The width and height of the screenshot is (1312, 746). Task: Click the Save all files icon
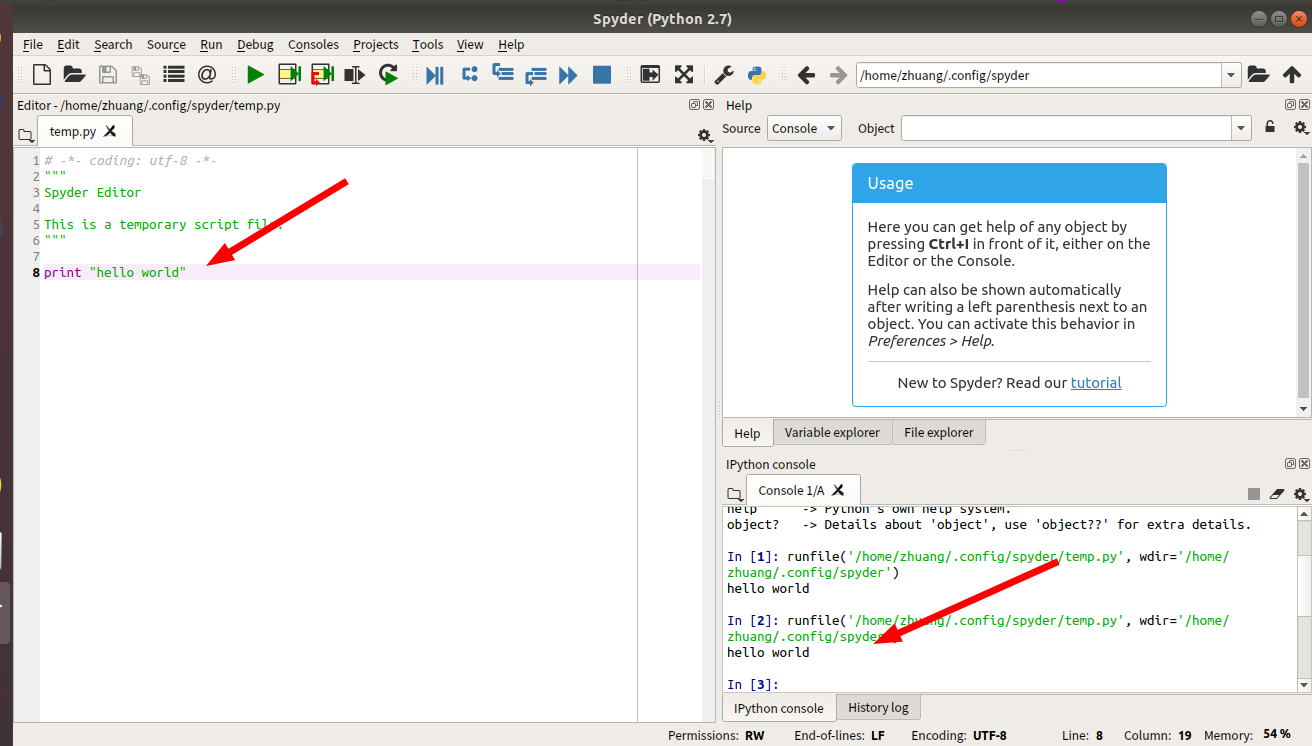click(140, 74)
